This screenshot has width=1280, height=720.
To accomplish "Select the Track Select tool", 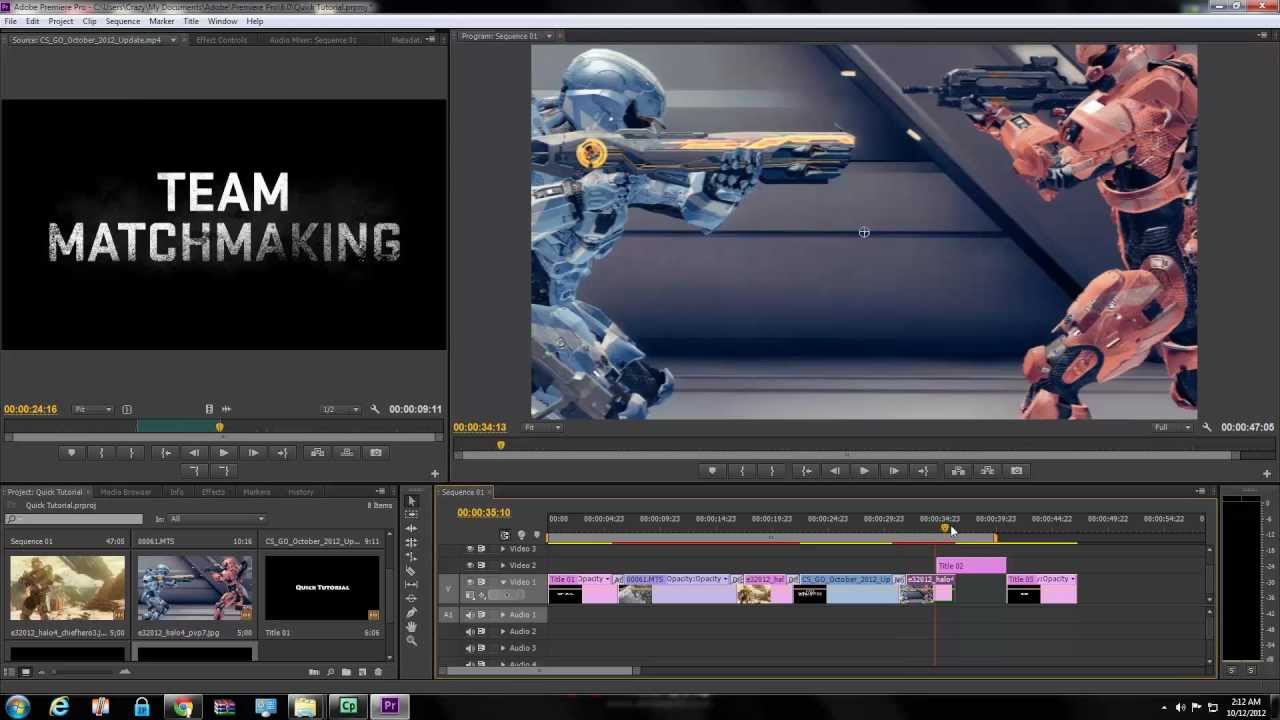I will [x=411, y=514].
